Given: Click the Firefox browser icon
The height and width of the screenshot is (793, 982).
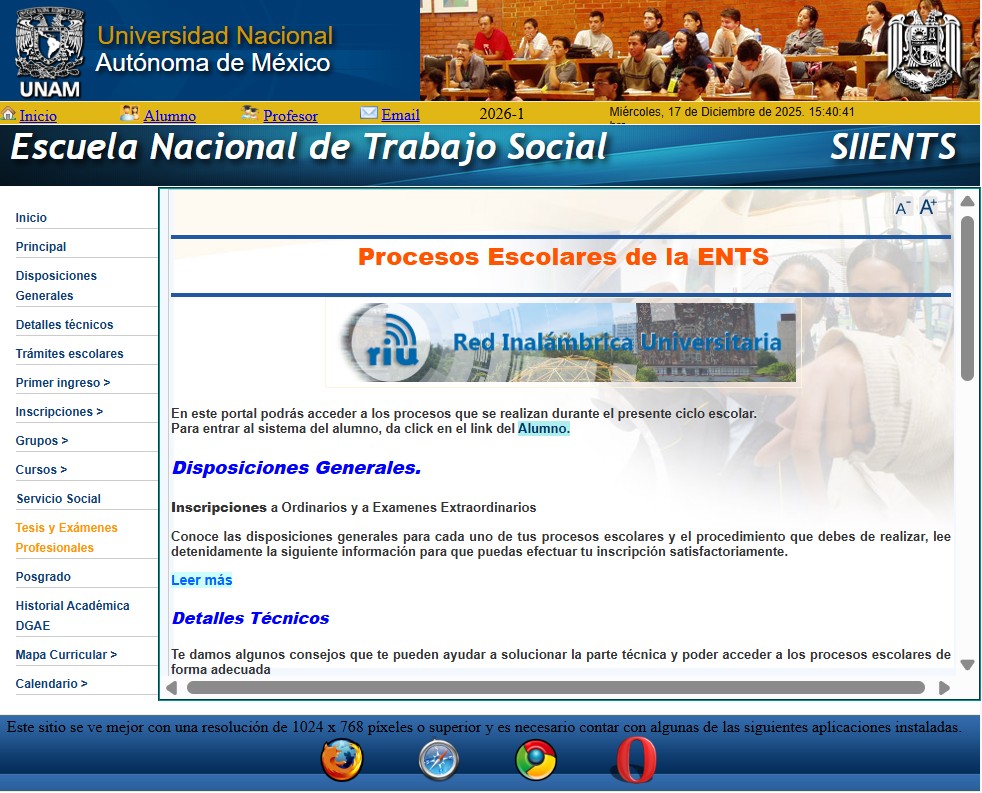Looking at the screenshot, I should 342,760.
